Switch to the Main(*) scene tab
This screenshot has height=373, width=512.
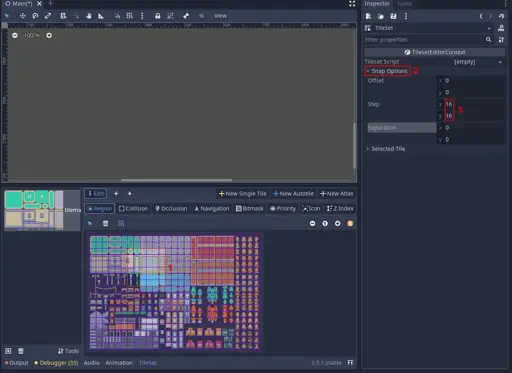click(x=22, y=4)
